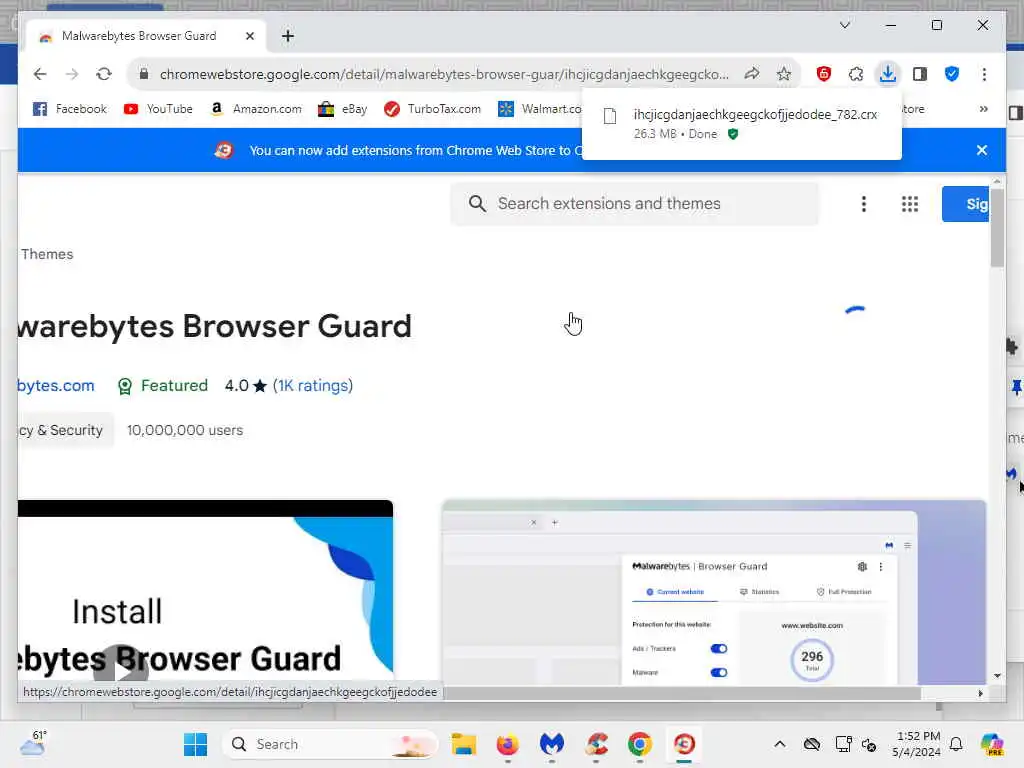This screenshot has width=1024, height=768.
Task: Open the Walmart.com bookmark
Action: tap(539, 109)
